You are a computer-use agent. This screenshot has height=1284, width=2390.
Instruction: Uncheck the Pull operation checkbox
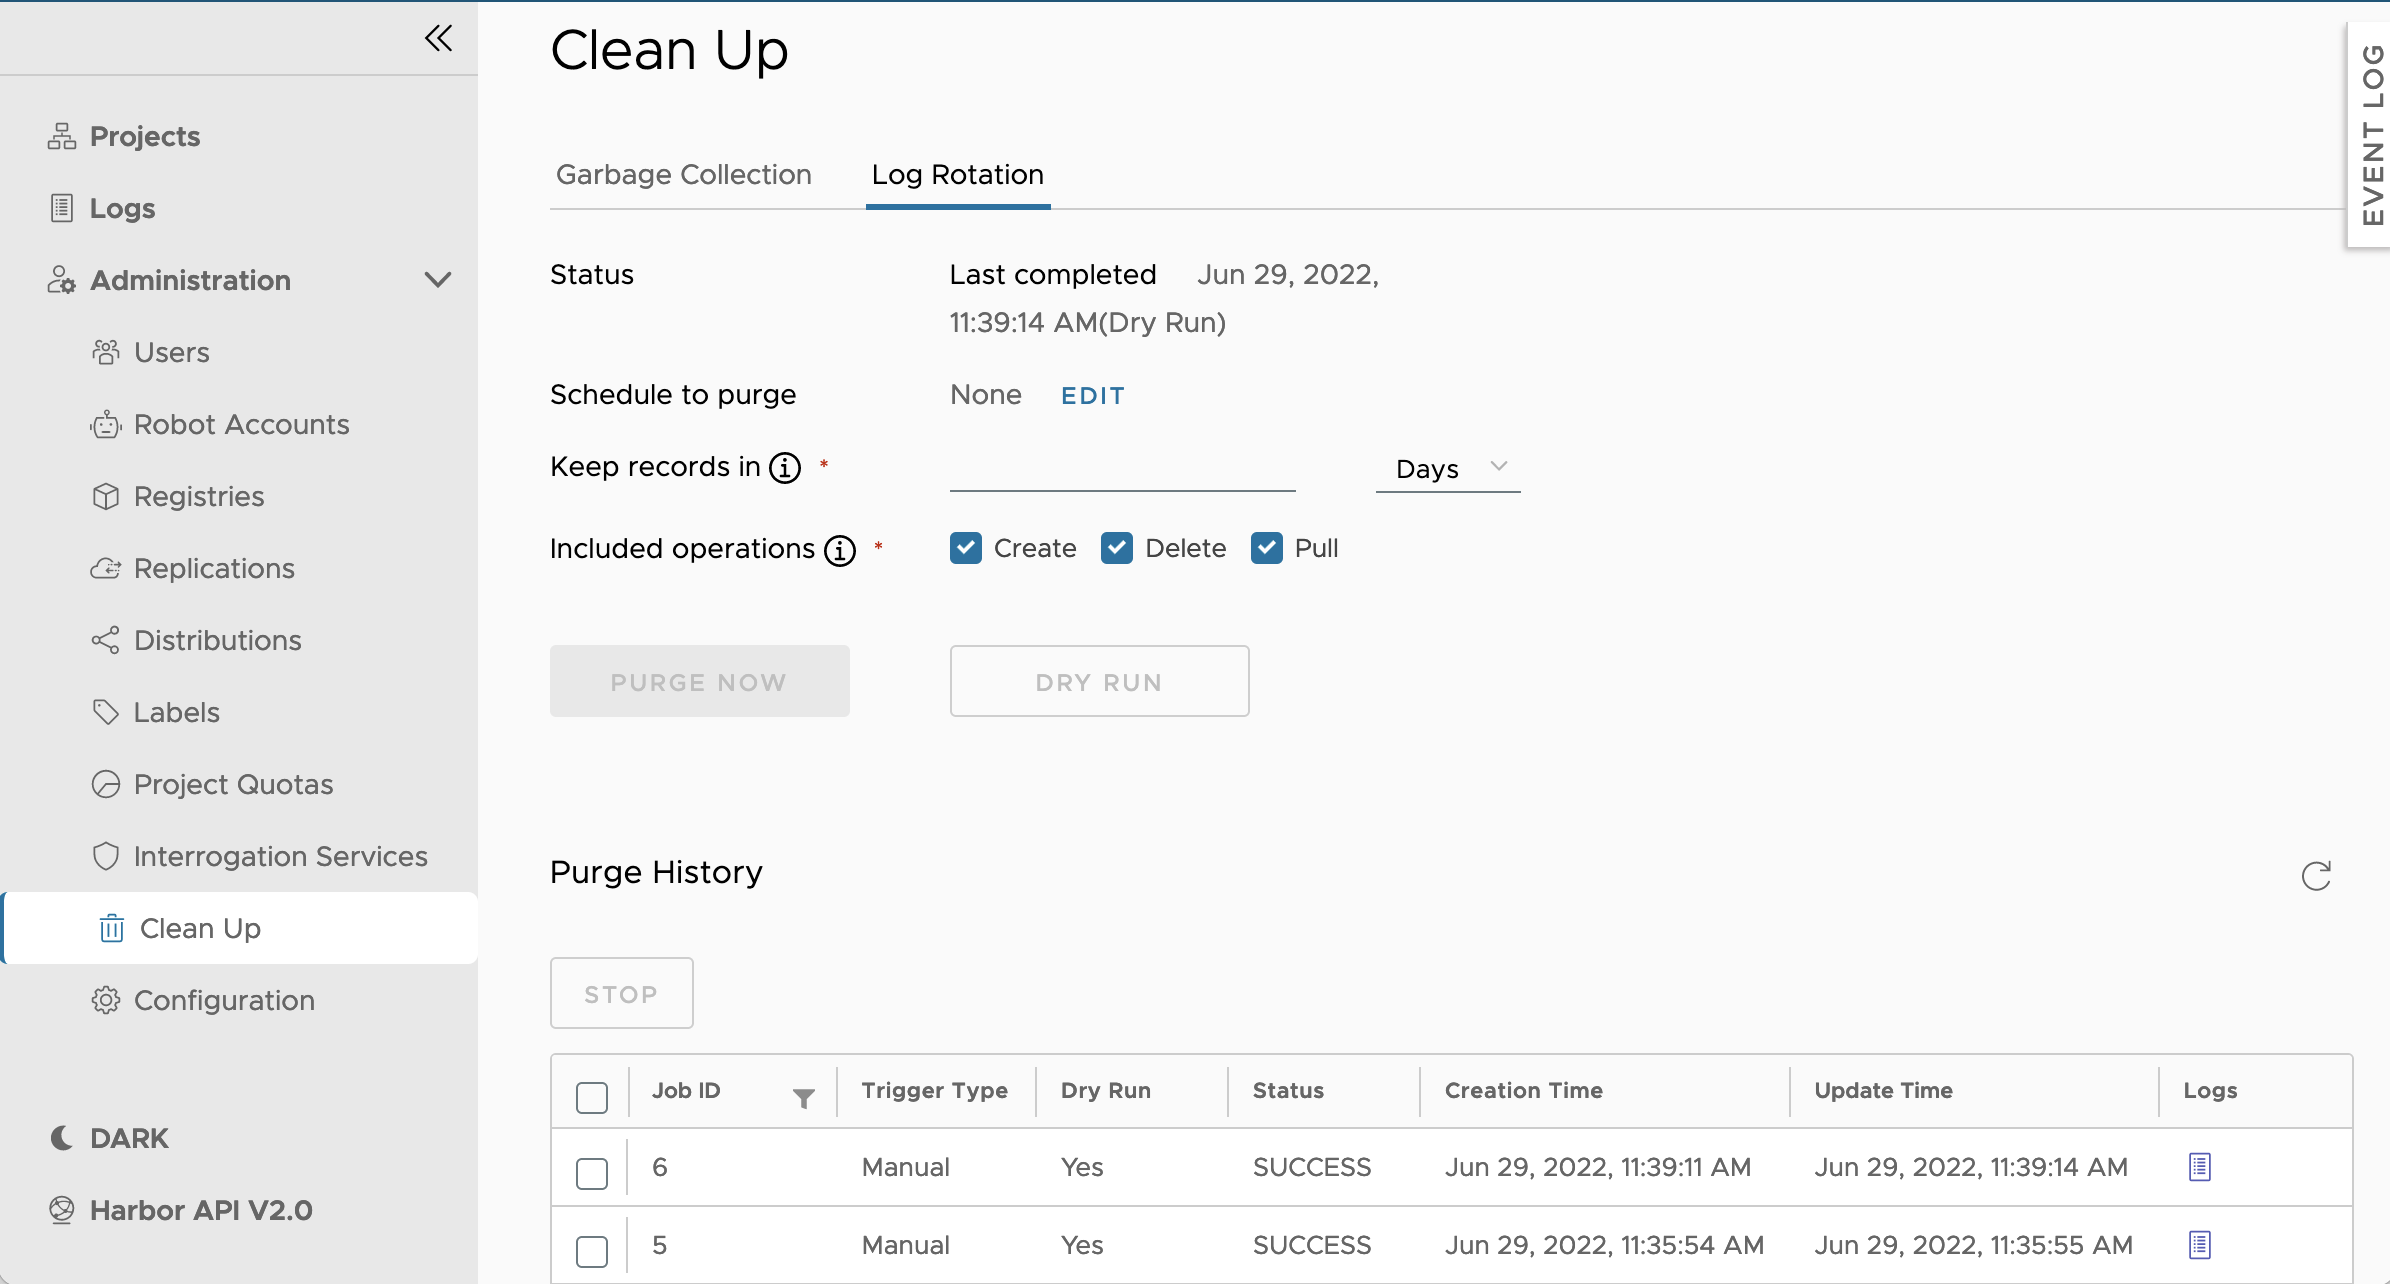click(1267, 548)
